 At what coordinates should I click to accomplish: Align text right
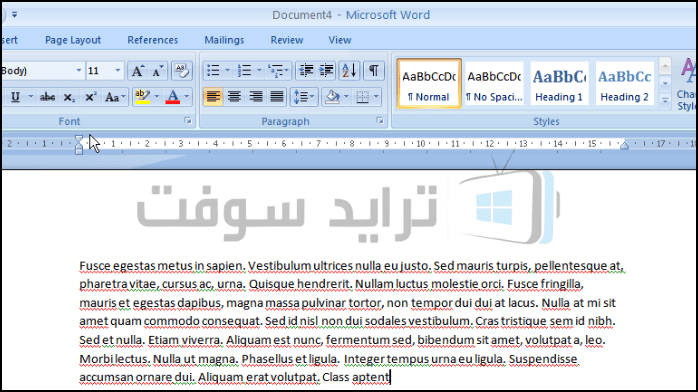[256, 97]
